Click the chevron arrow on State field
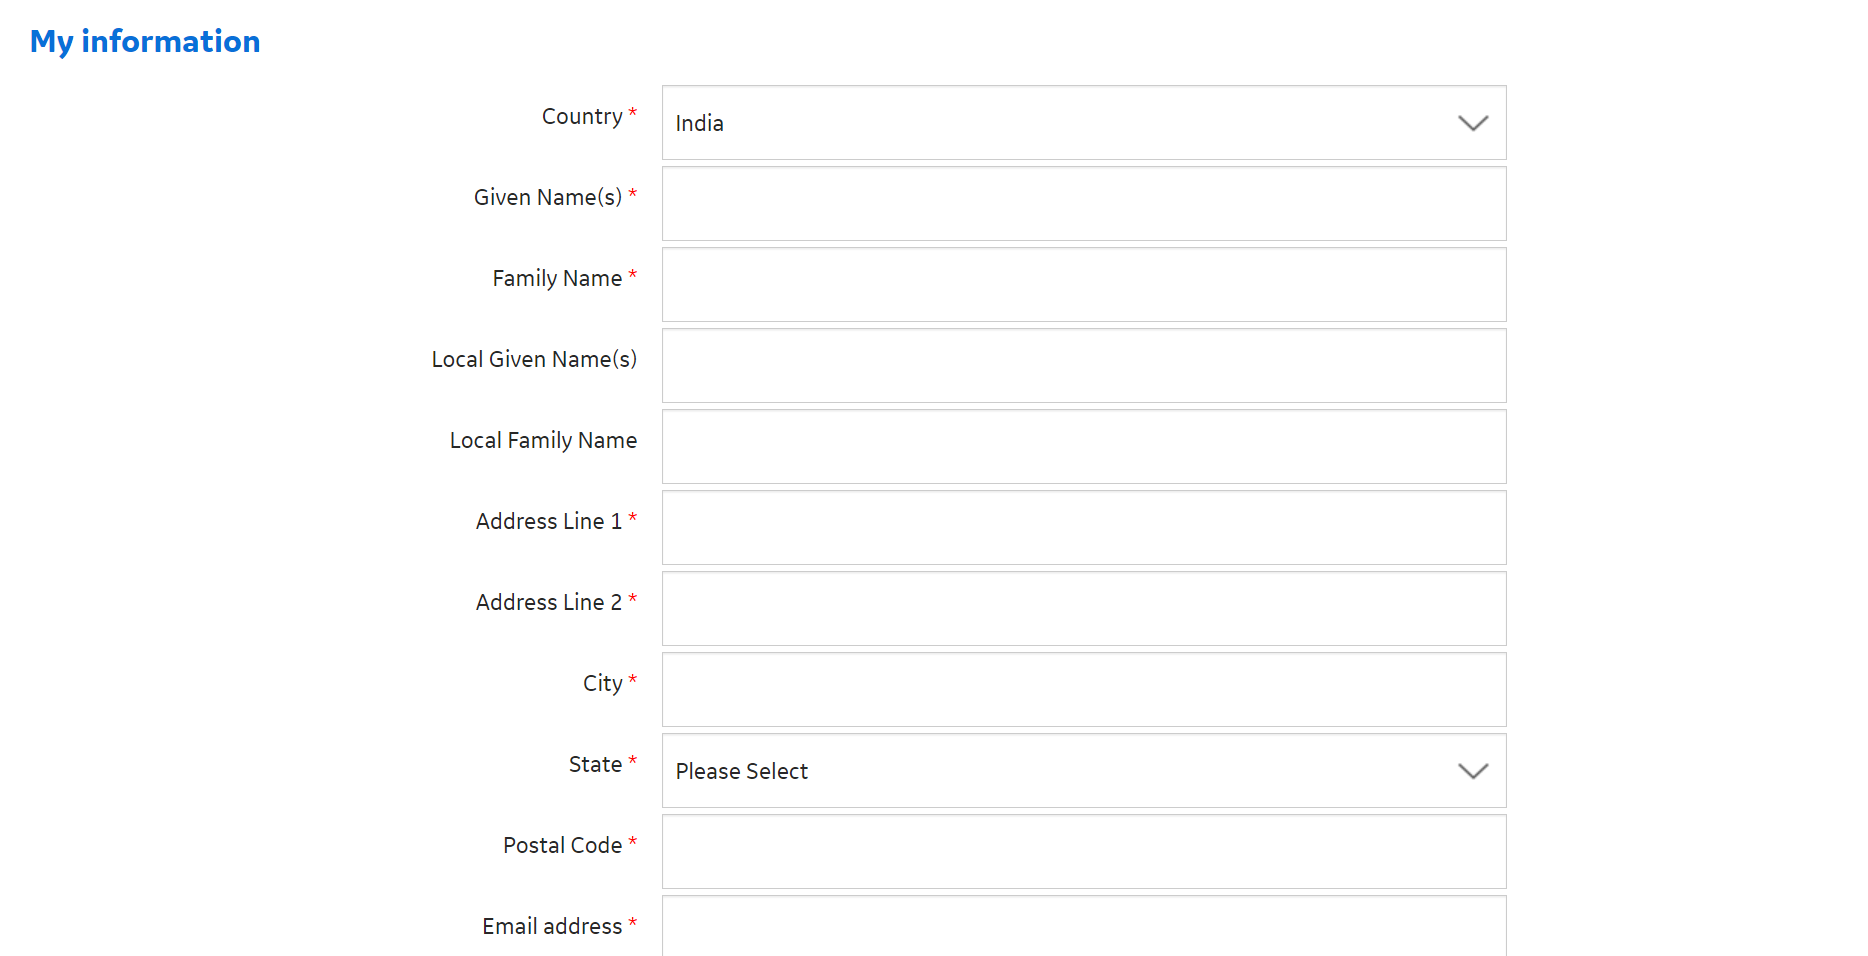The height and width of the screenshot is (956, 1868). point(1473,771)
